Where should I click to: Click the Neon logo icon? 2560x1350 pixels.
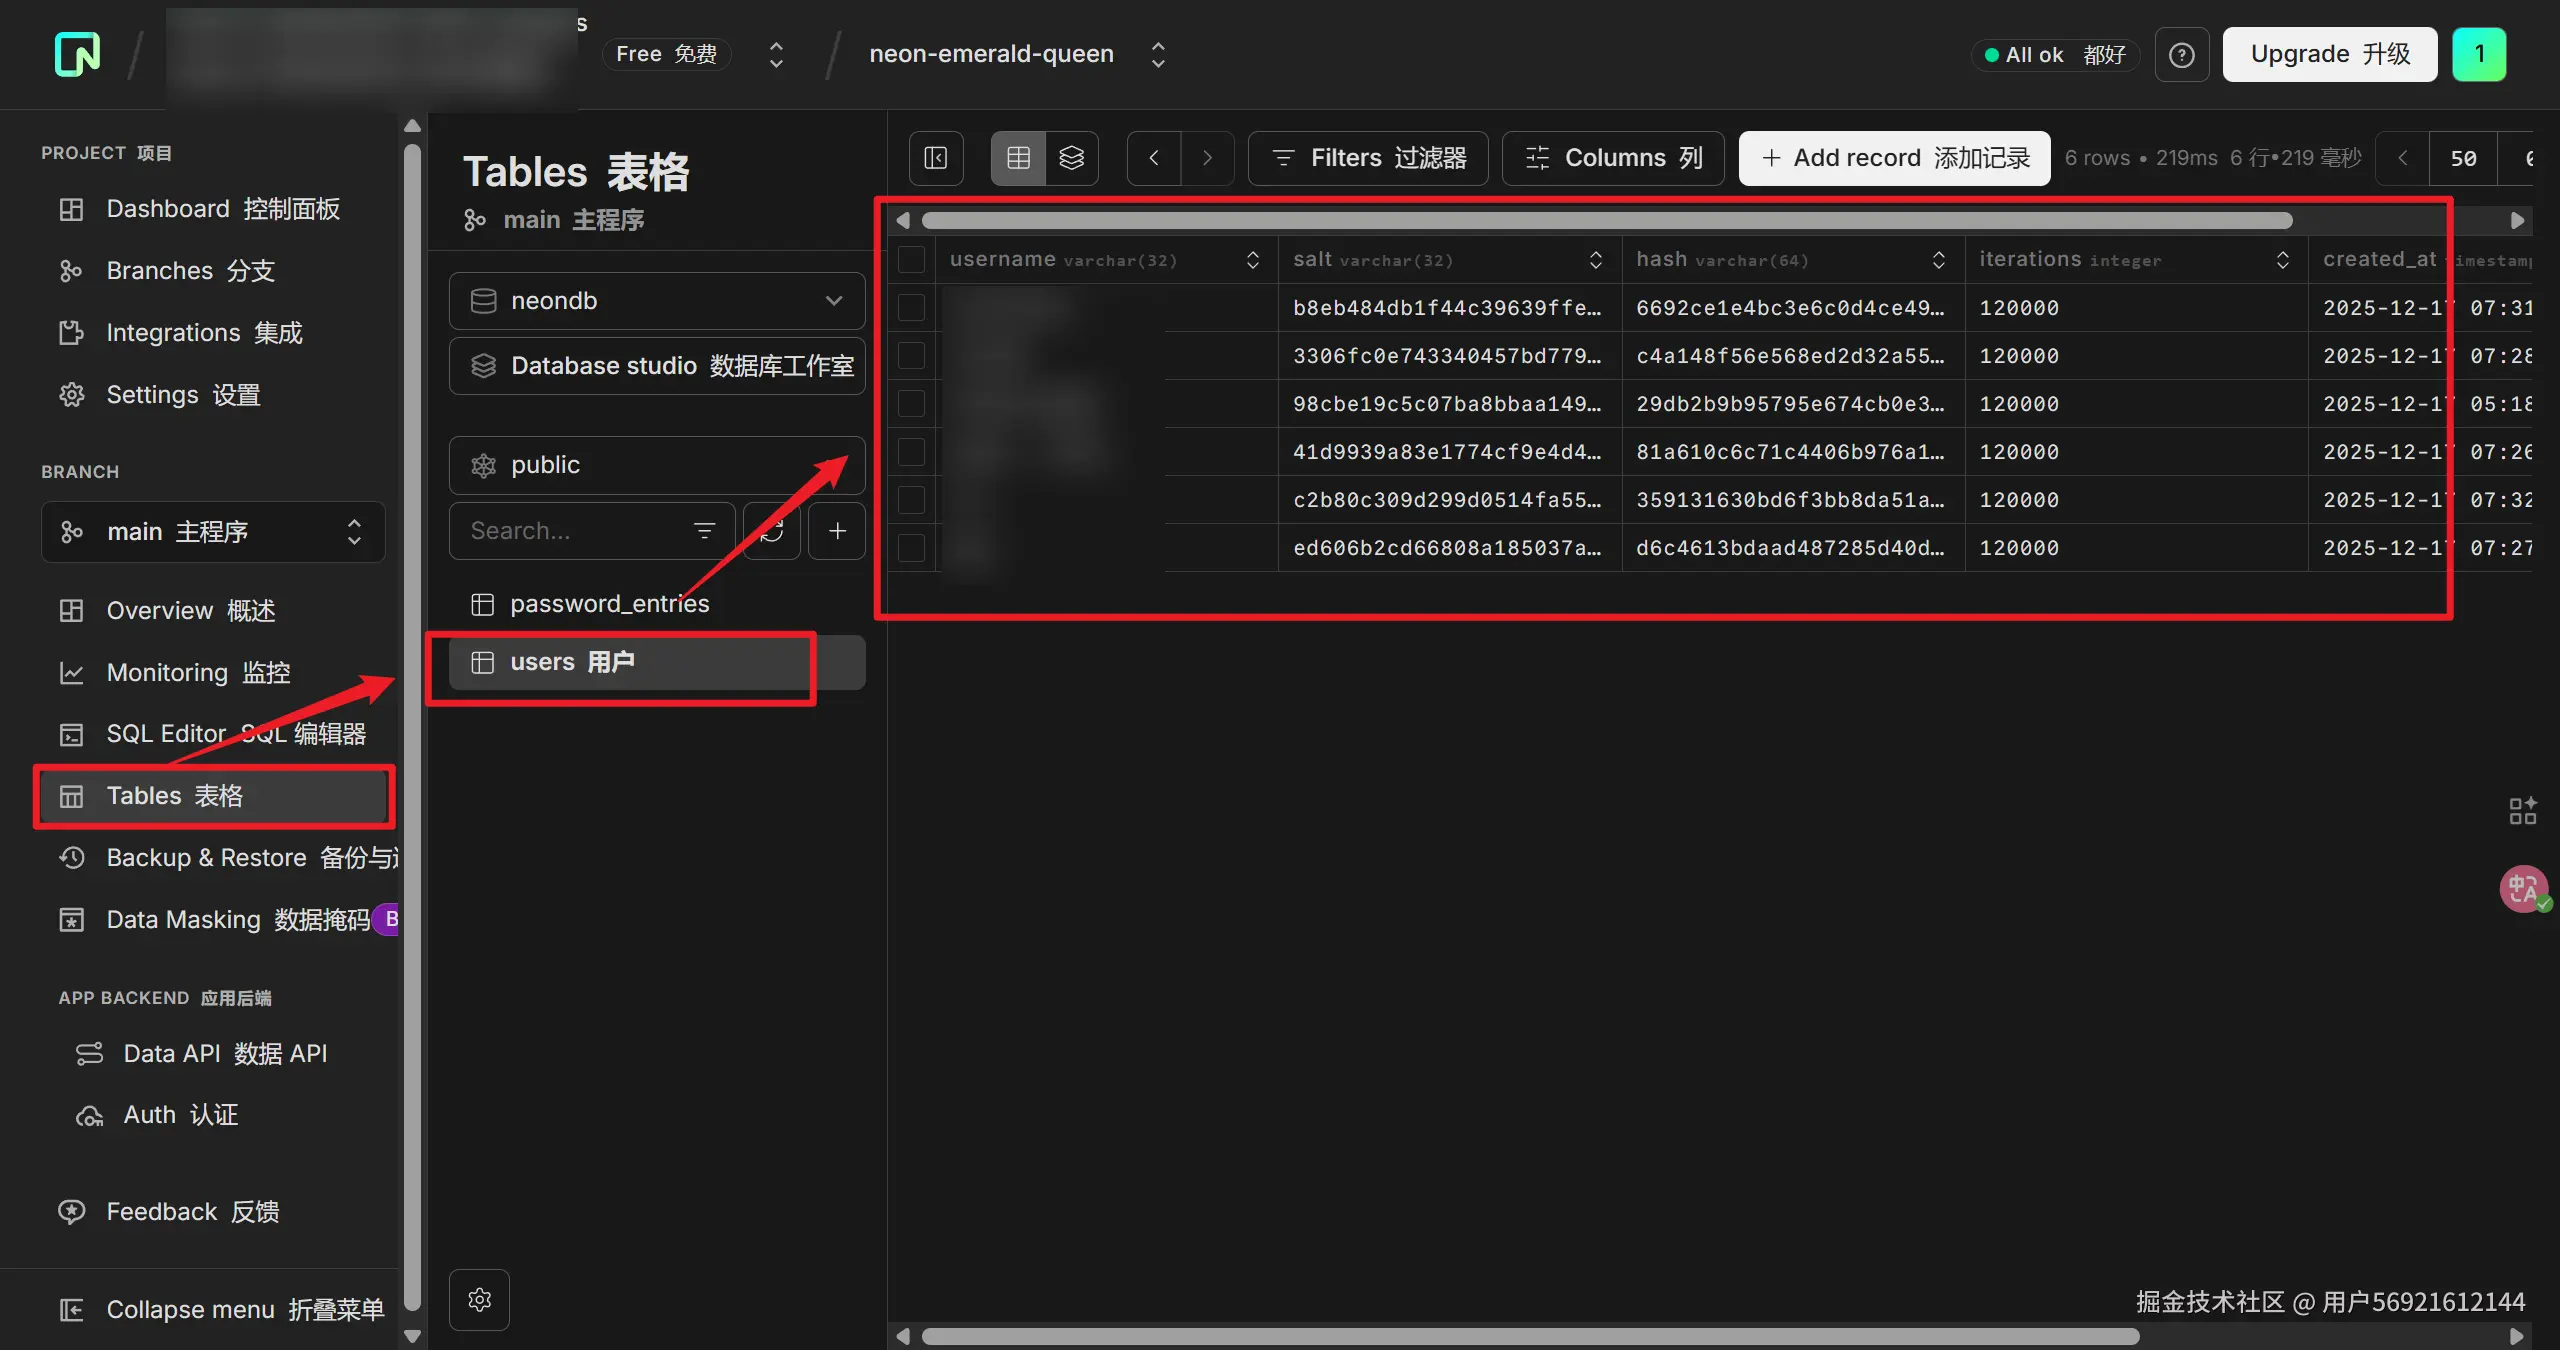(x=77, y=54)
